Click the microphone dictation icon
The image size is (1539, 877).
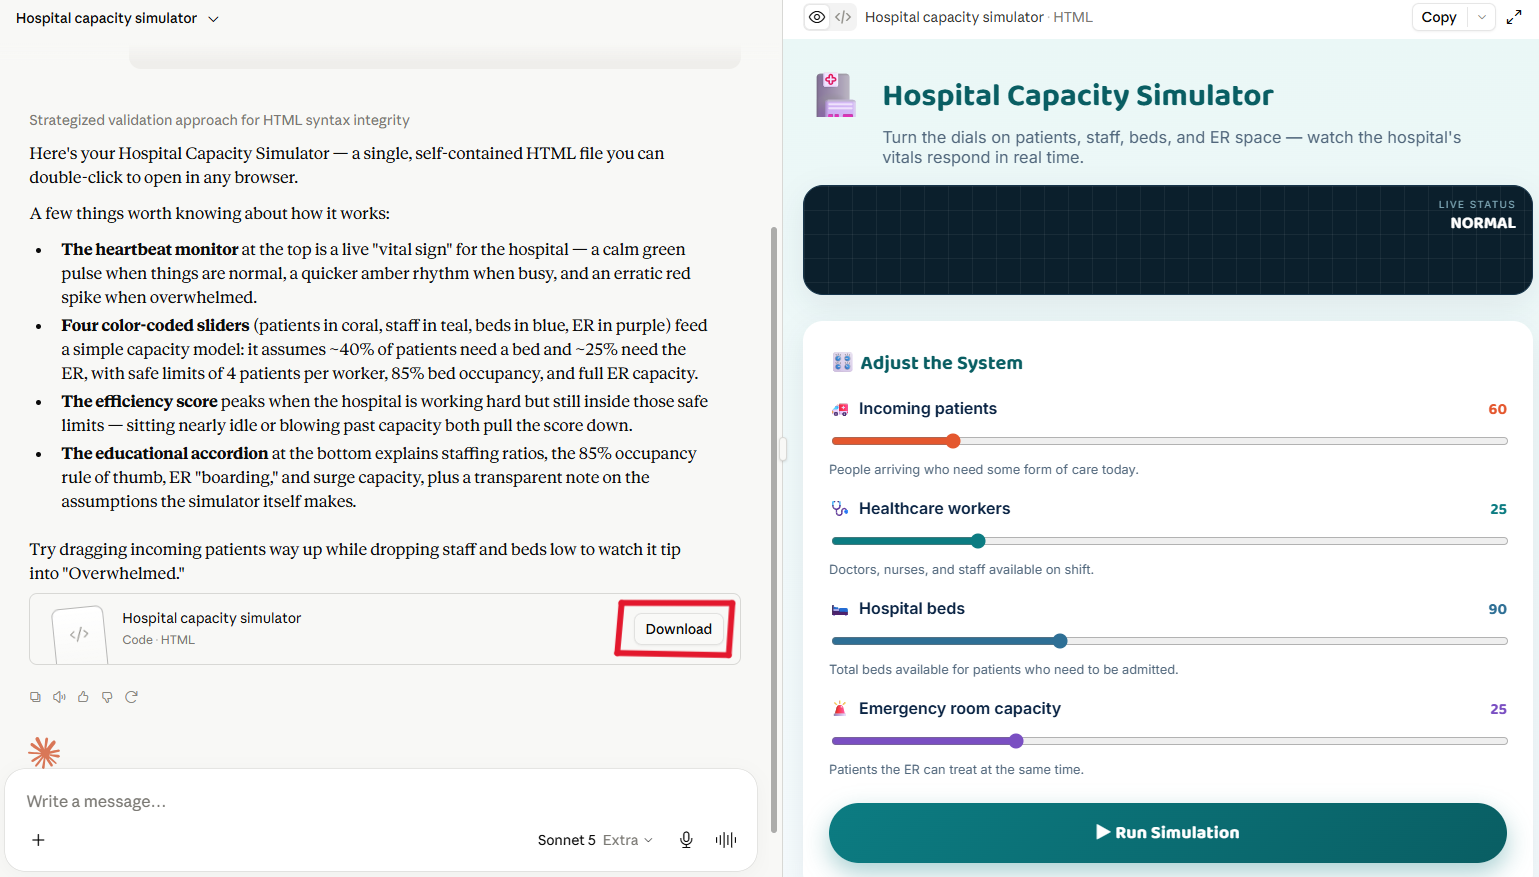coord(686,840)
